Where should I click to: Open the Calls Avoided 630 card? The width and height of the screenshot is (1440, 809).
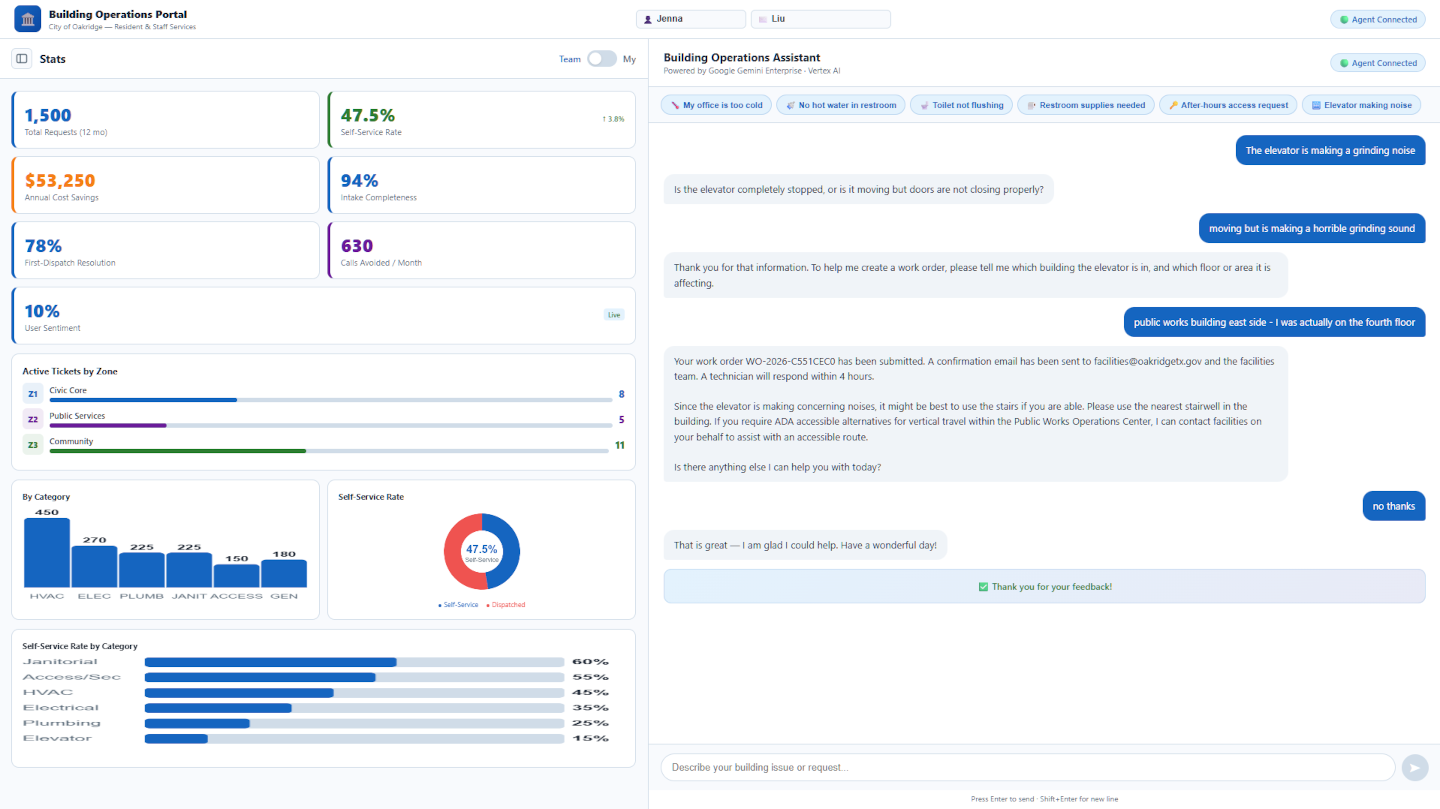(x=481, y=250)
